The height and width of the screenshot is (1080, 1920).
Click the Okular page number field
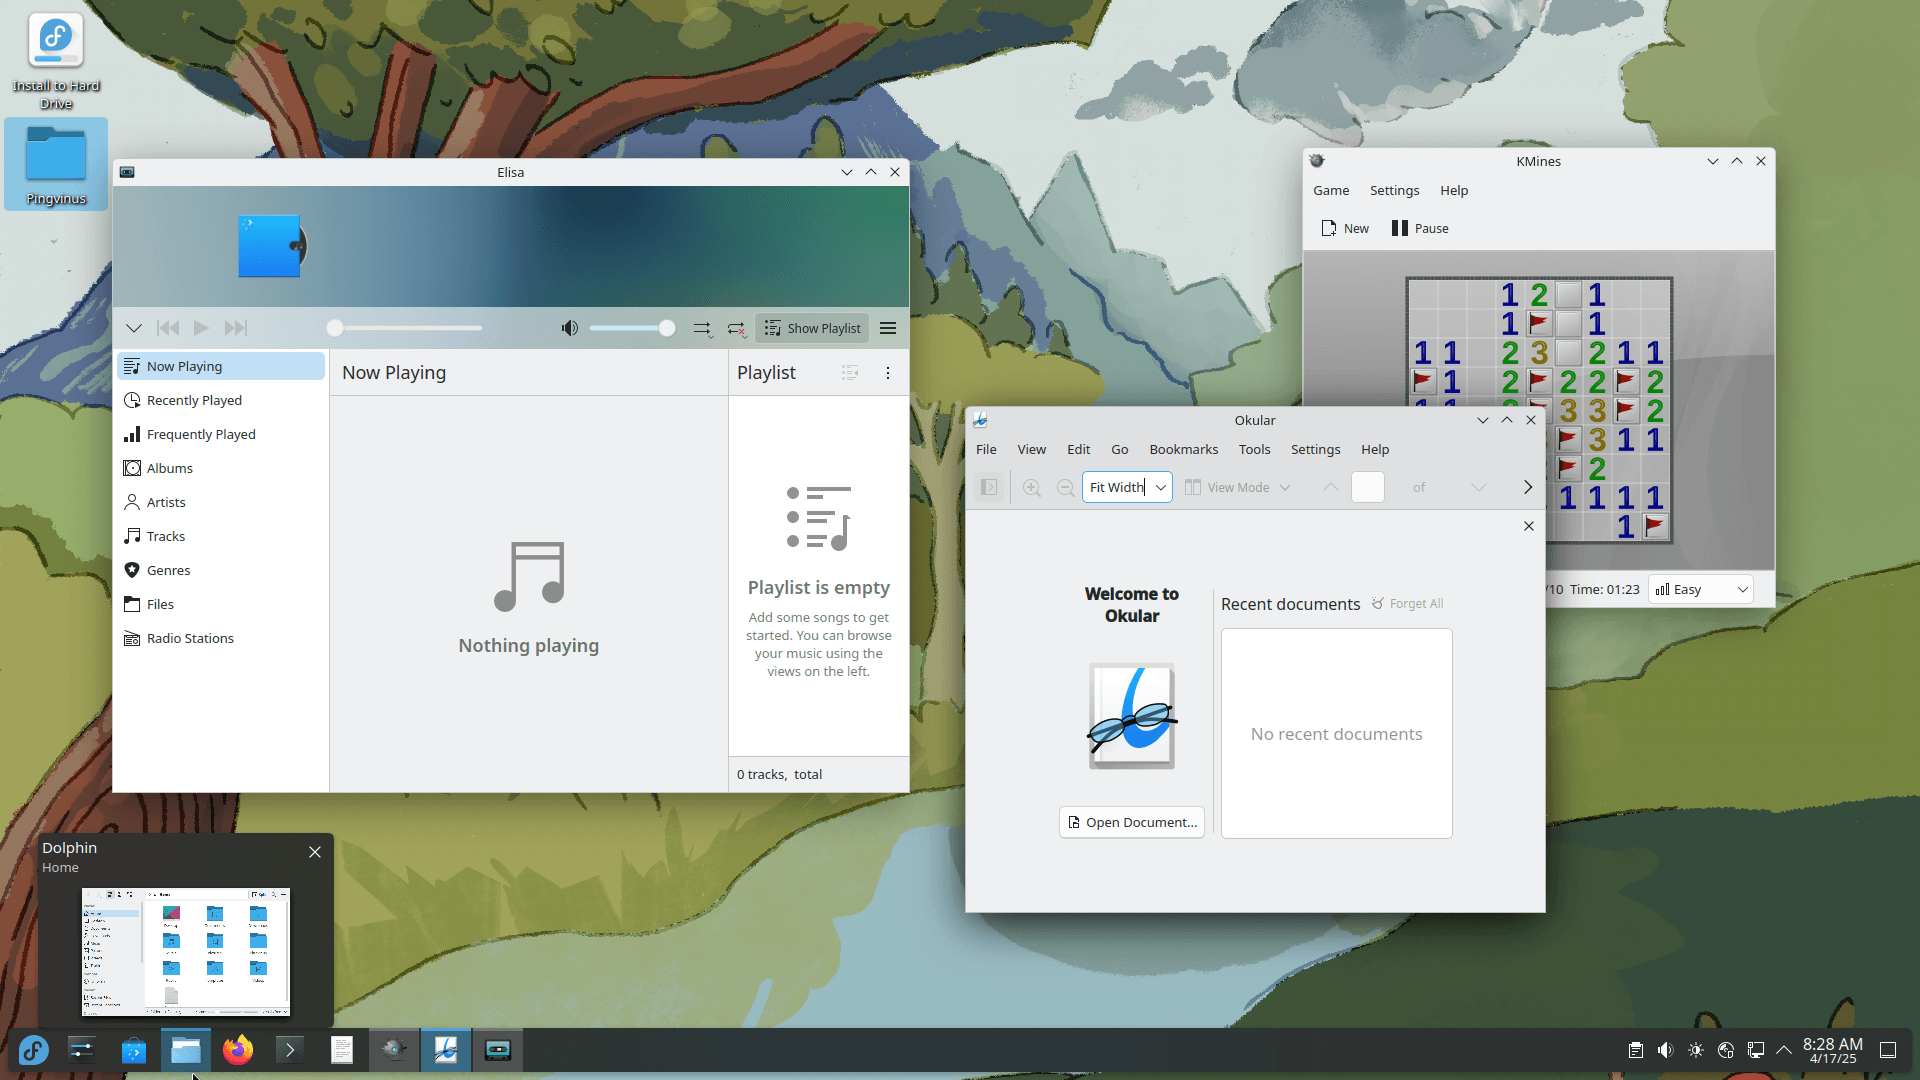(1368, 487)
